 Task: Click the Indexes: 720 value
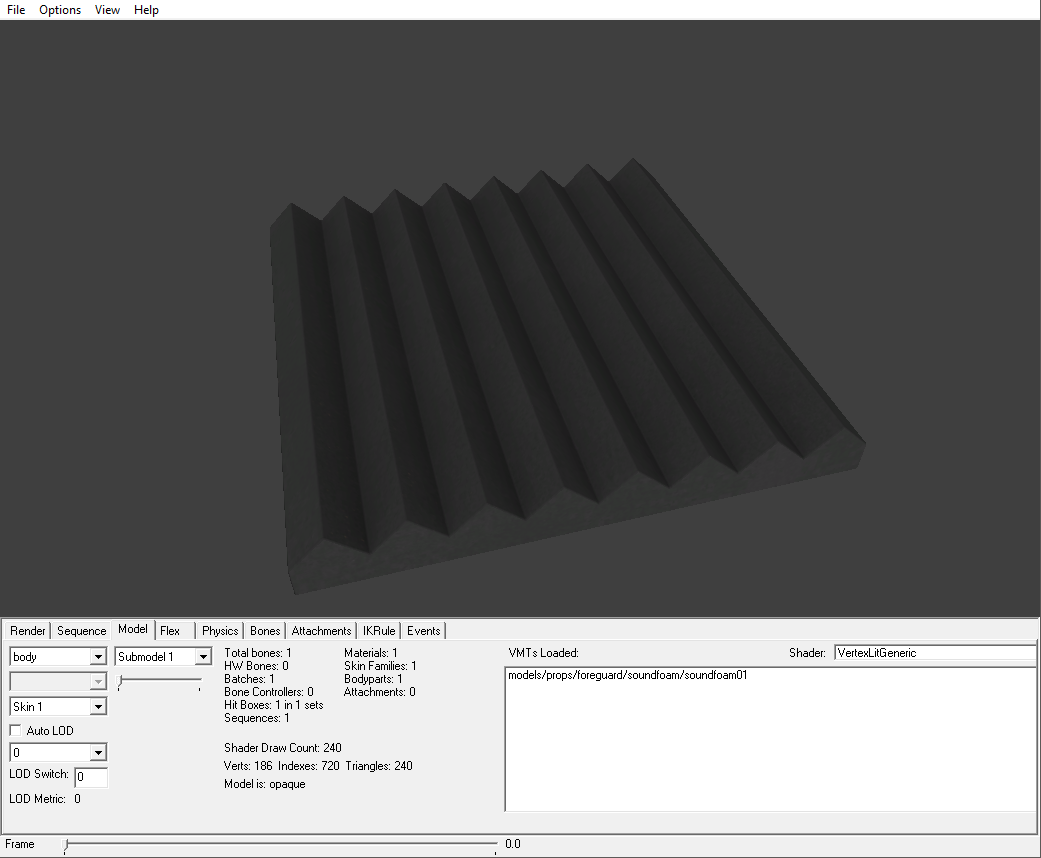(309, 766)
